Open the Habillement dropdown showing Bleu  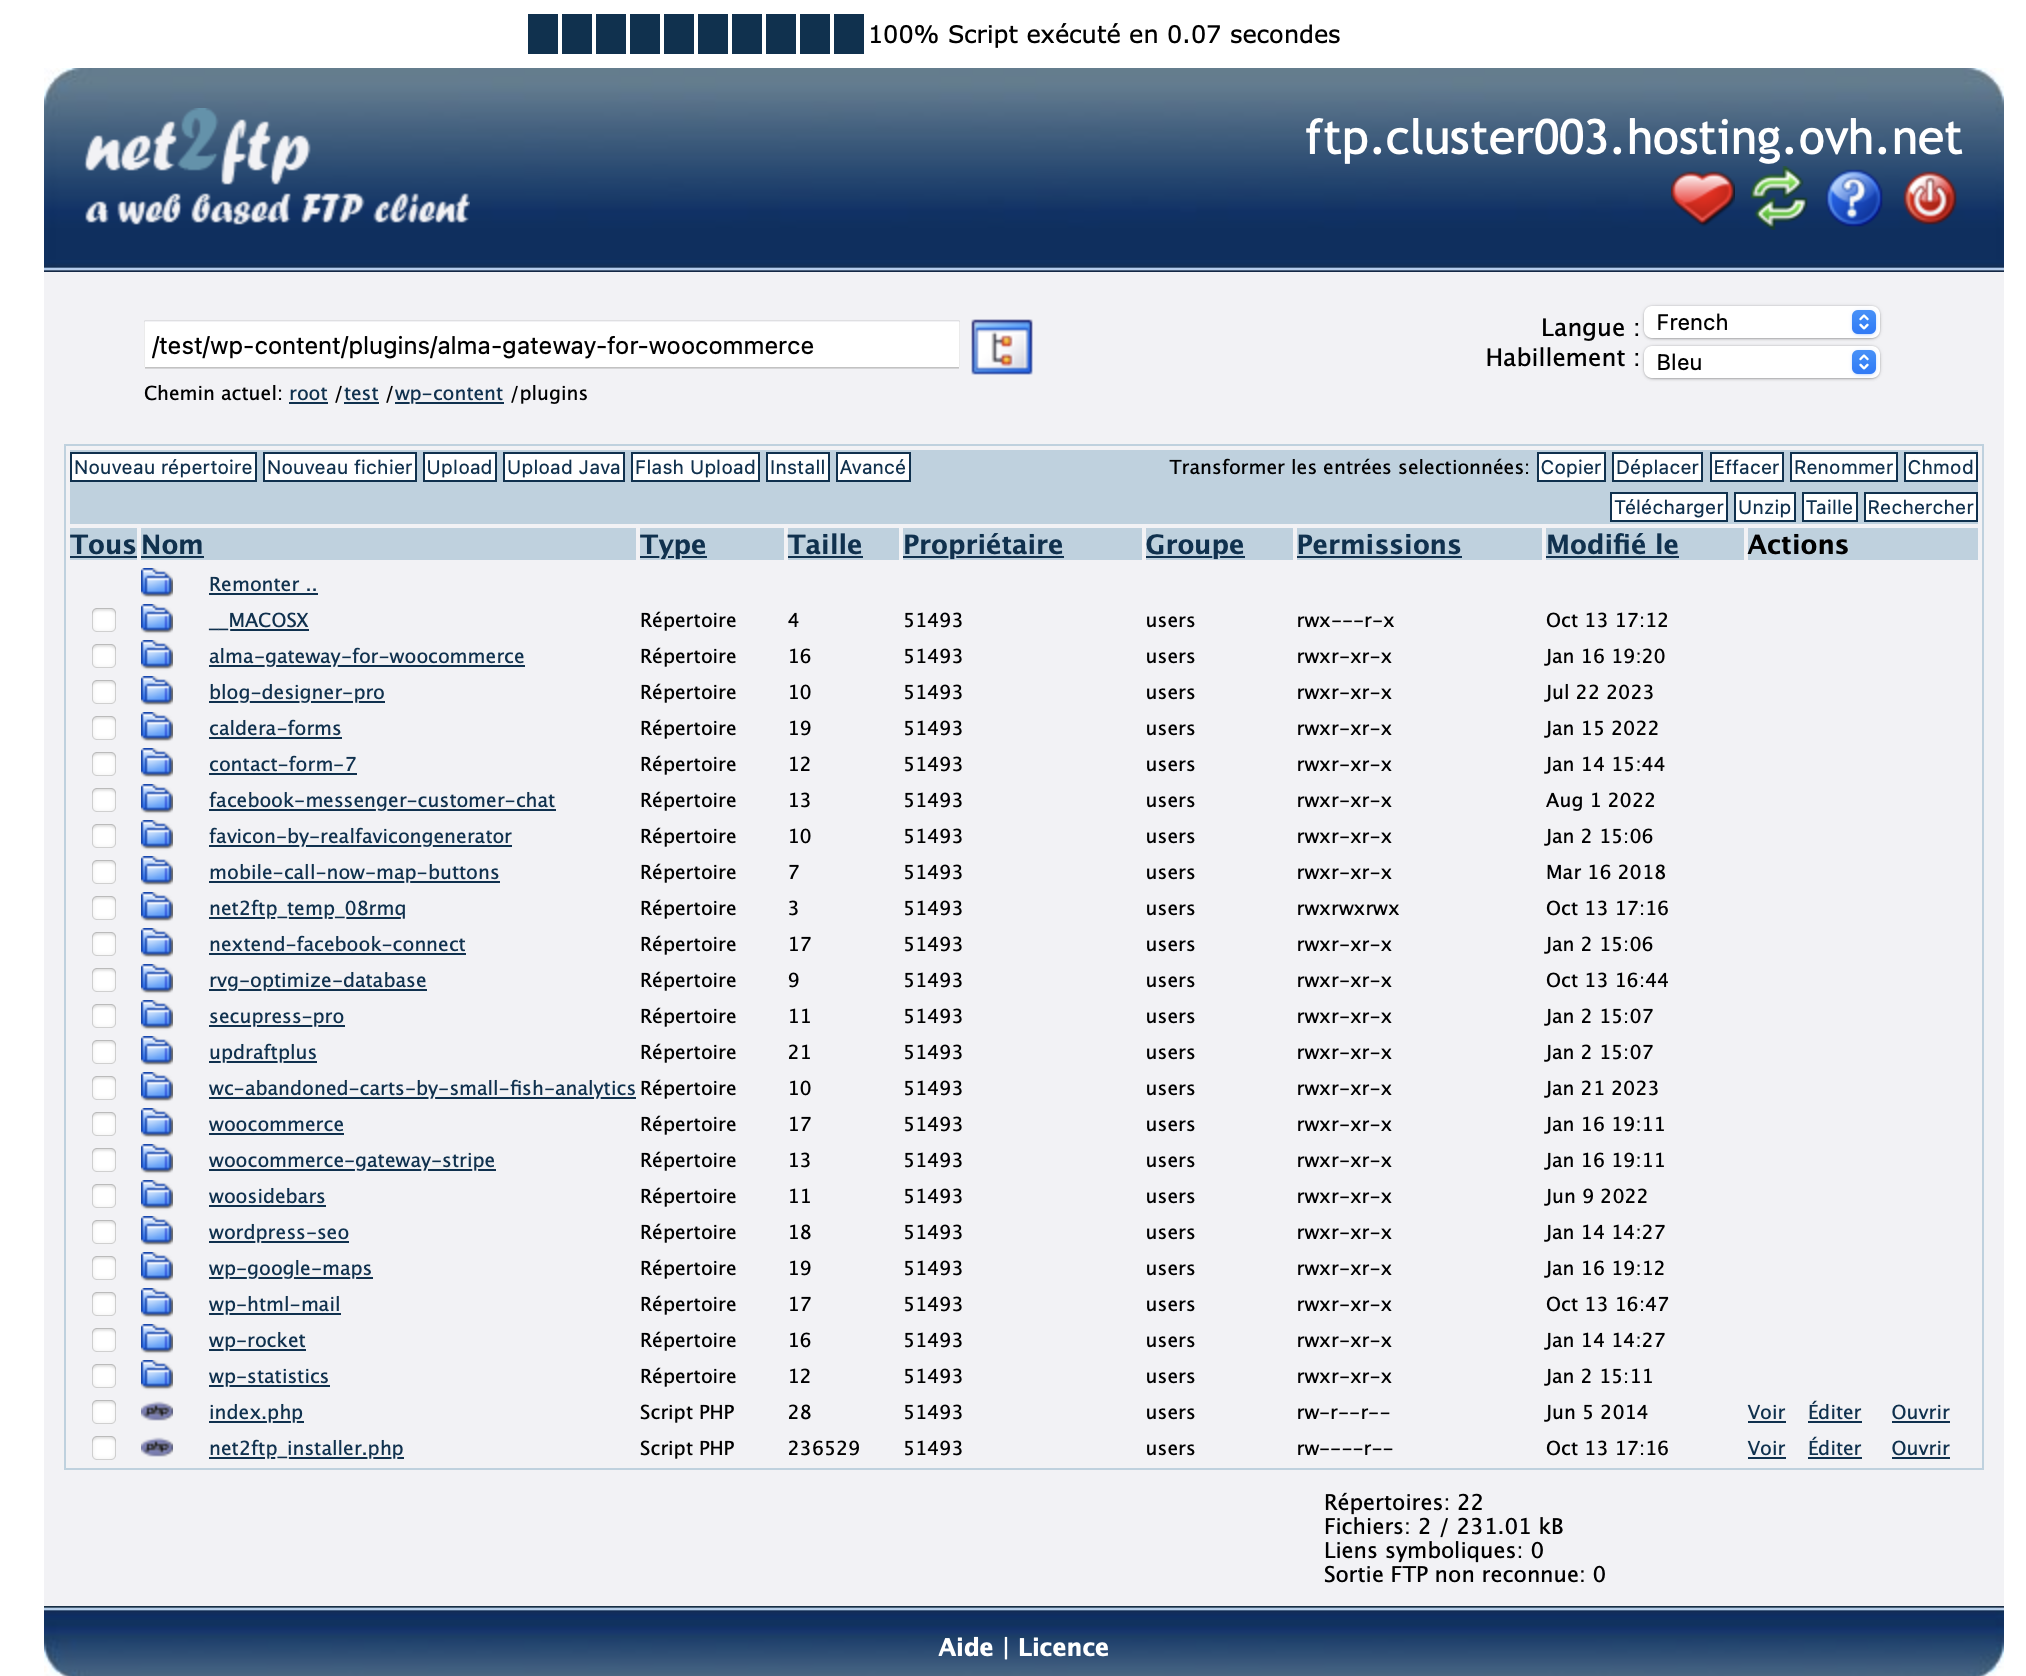1761,362
